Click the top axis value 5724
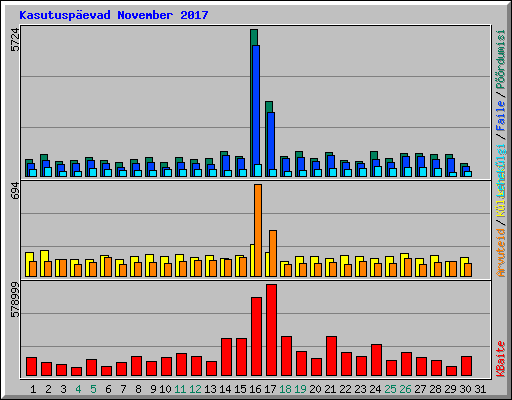 [x=15, y=39]
